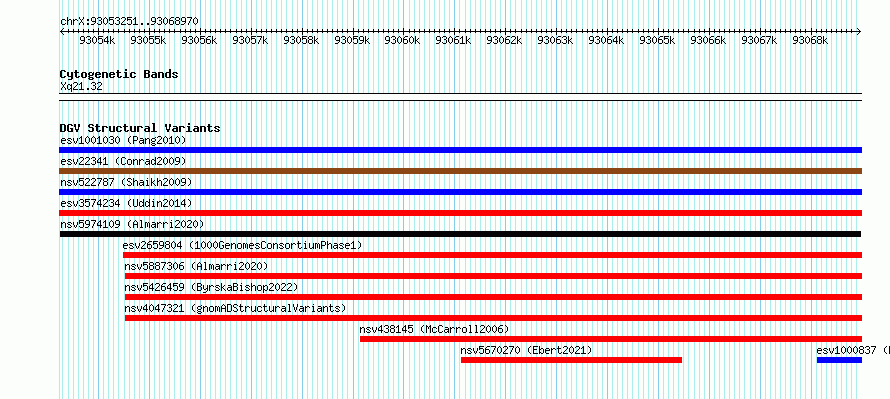The image size is (890, 399).
Task: Select the blue nsv522787 variant bar
Action: click(460, 192)
